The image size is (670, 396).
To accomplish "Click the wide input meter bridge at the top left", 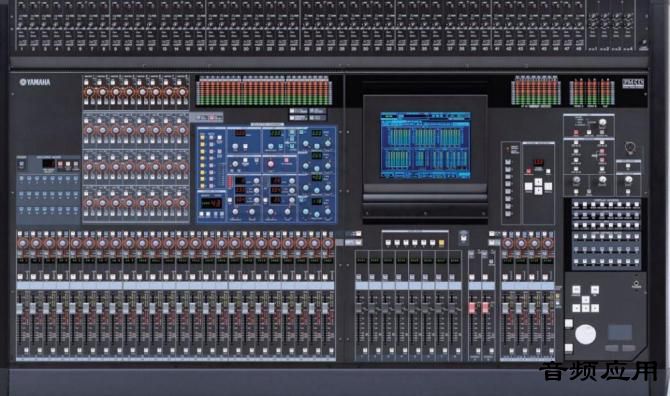I will [x=264, y=91].
